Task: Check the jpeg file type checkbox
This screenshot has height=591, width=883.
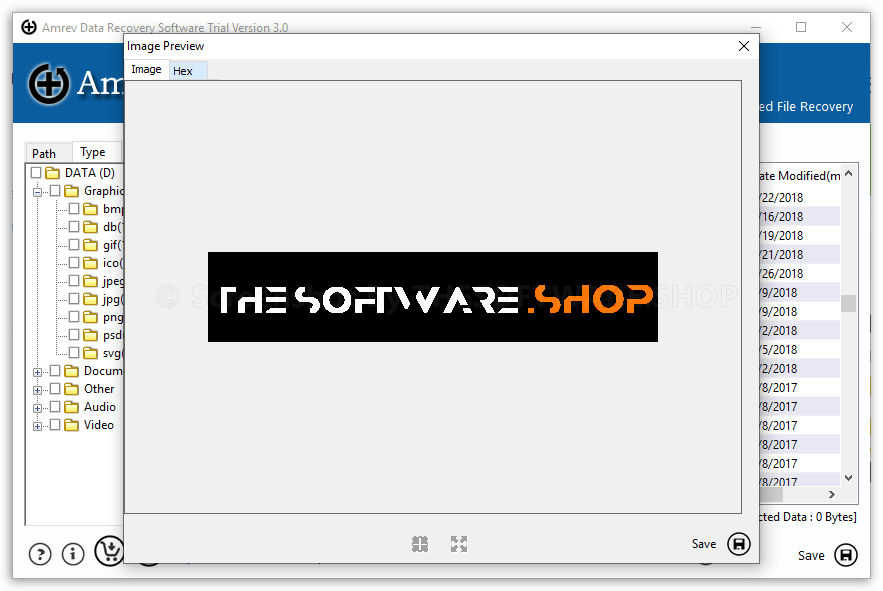Action: 74,280
